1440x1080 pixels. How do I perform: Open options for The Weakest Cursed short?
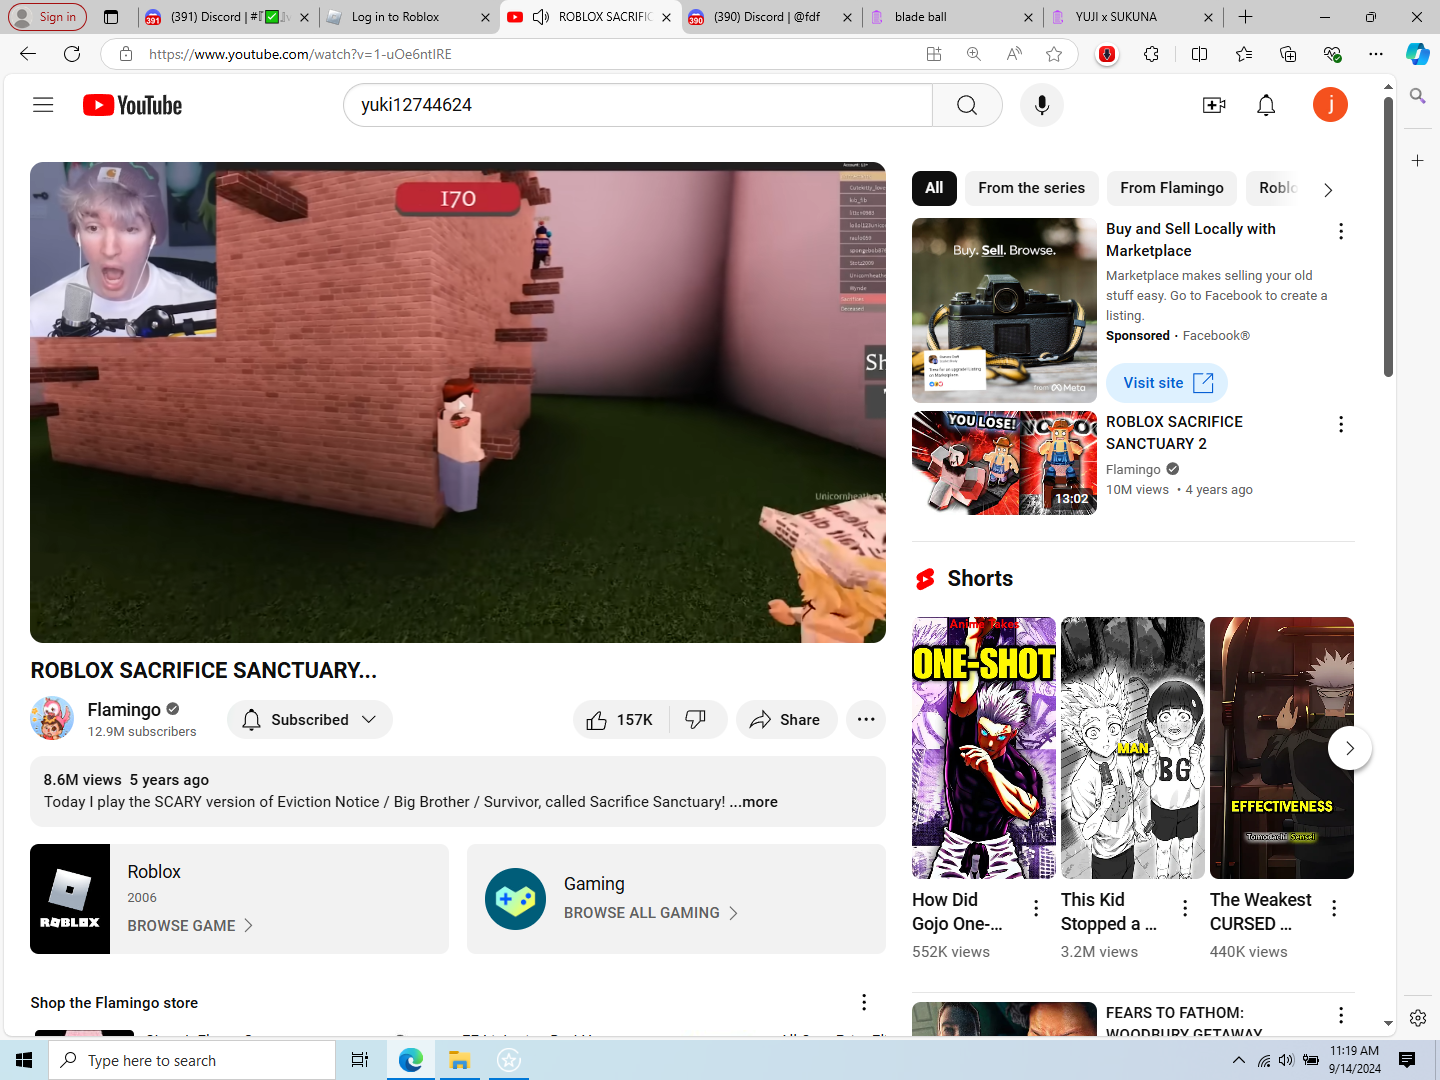coord(1334,908)
